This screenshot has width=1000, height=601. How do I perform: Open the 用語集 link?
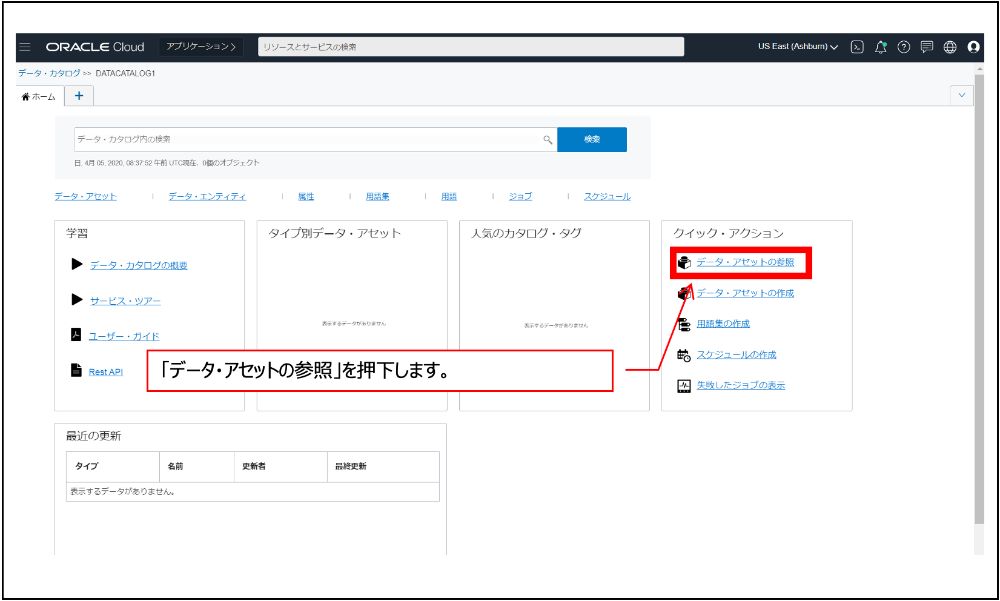coord(378,197)
